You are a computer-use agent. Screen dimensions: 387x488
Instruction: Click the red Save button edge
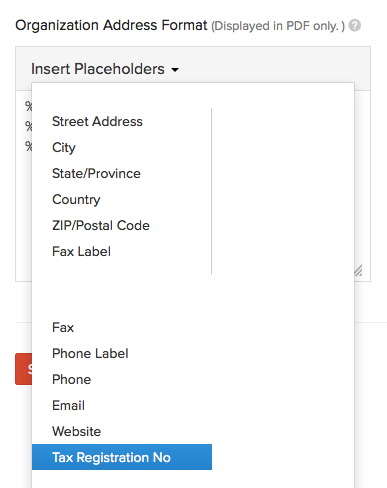coord(24,369)
